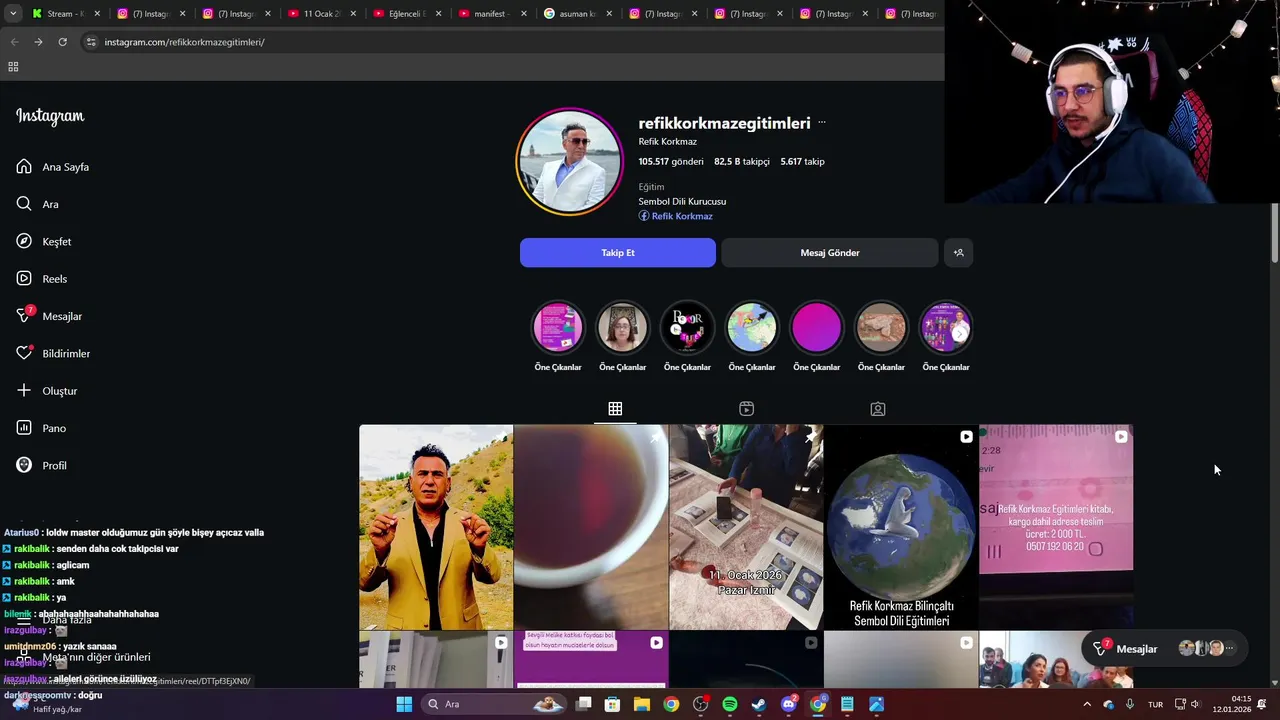Switch to the manifest YouTube tab
1280x720 pixels.
click(491, 14)
